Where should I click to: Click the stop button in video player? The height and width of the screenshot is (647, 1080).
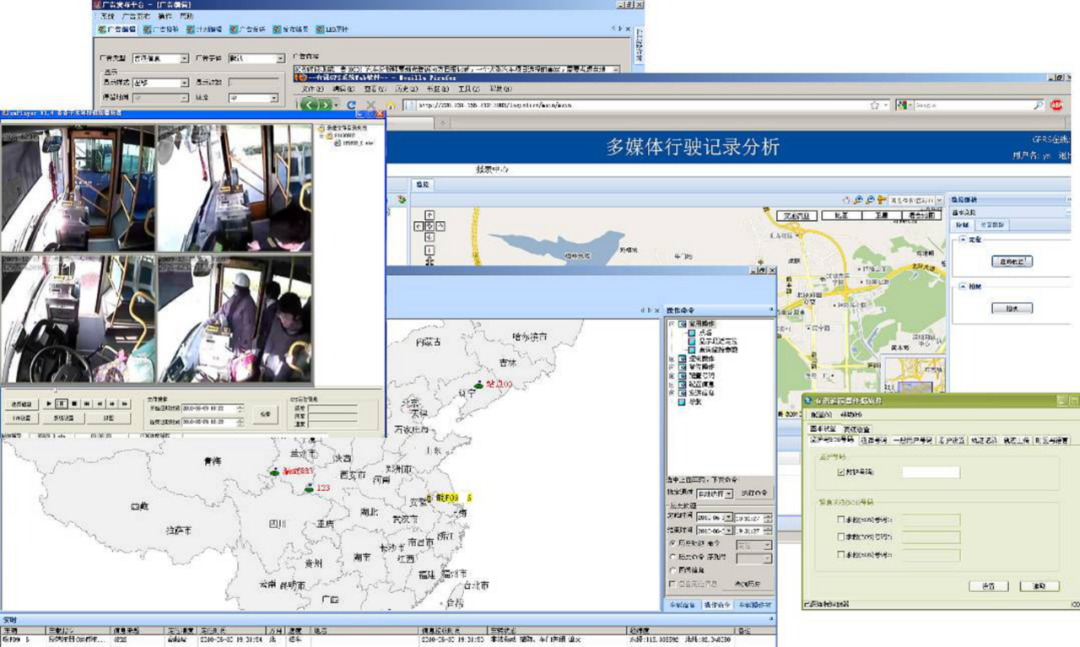pyautogui.click(x=75, y=403)
